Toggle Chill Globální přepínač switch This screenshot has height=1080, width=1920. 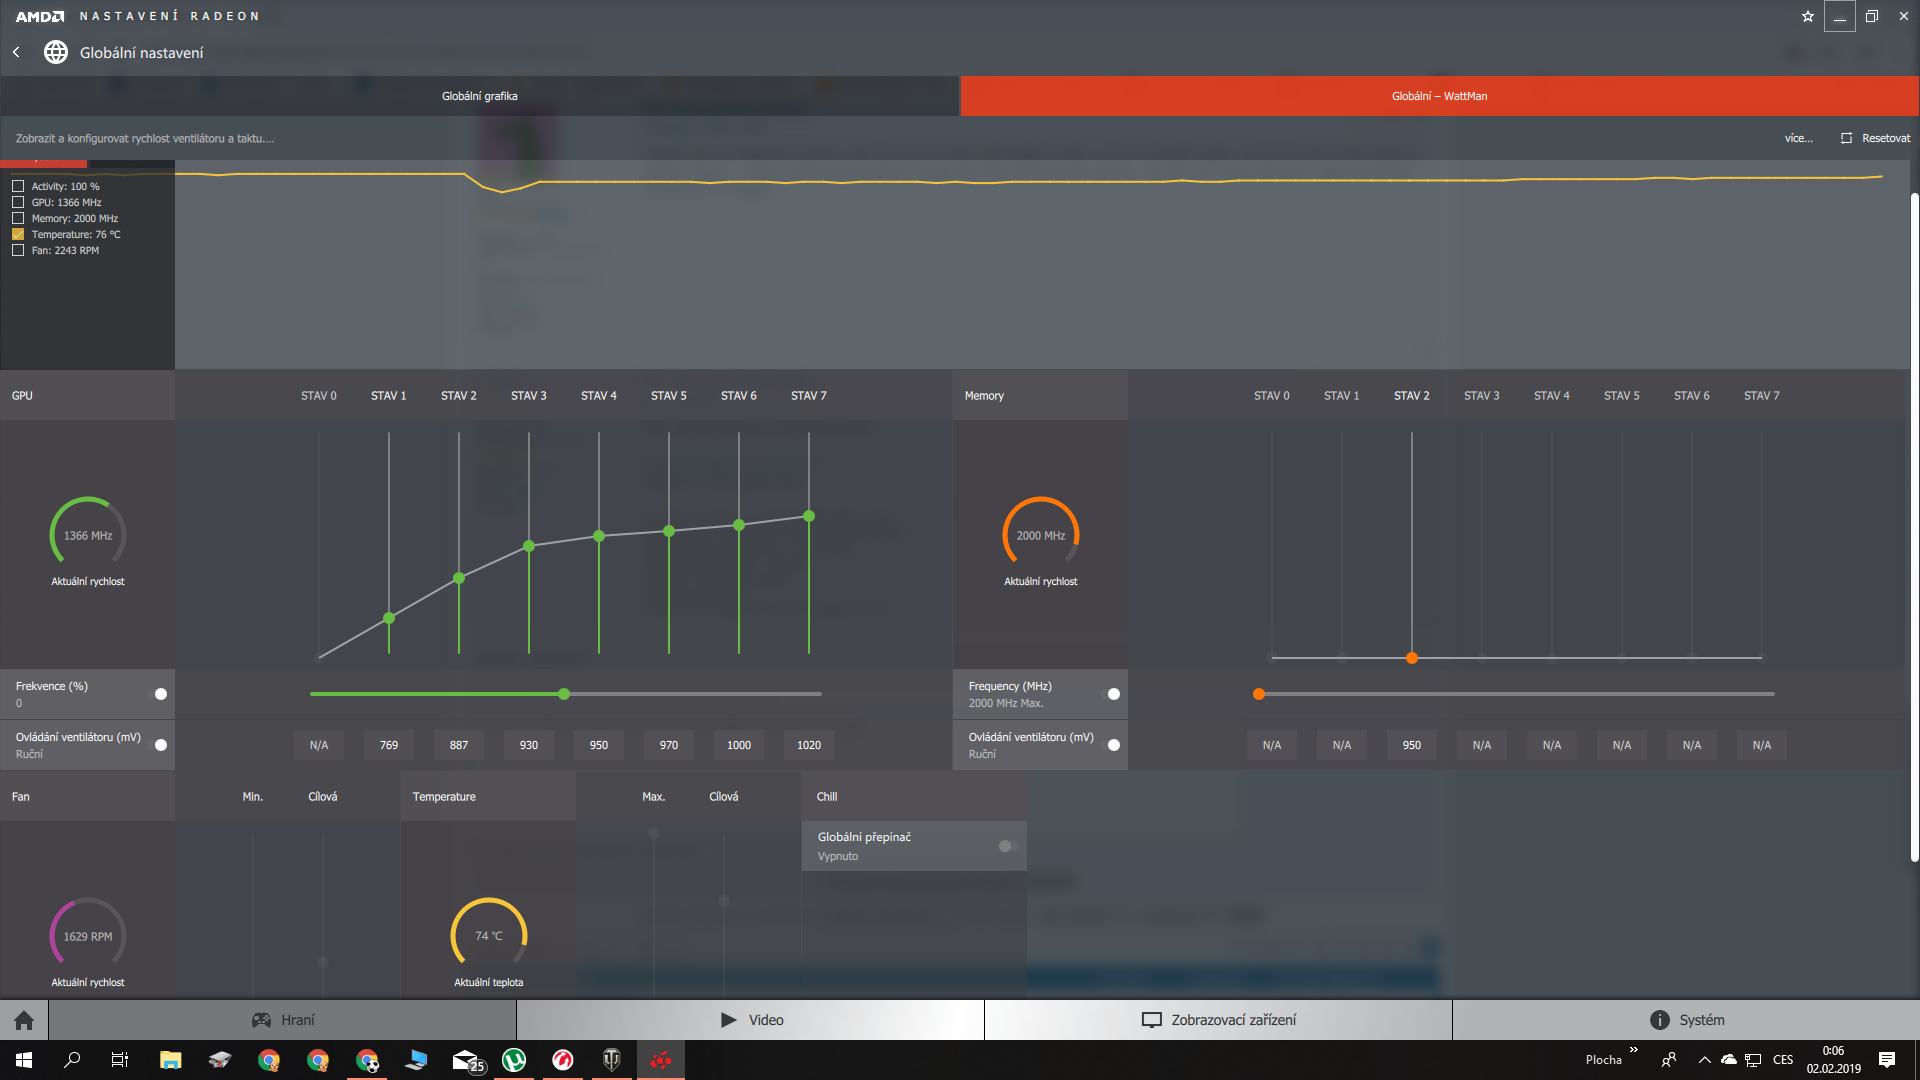[x=1007, y=846]
